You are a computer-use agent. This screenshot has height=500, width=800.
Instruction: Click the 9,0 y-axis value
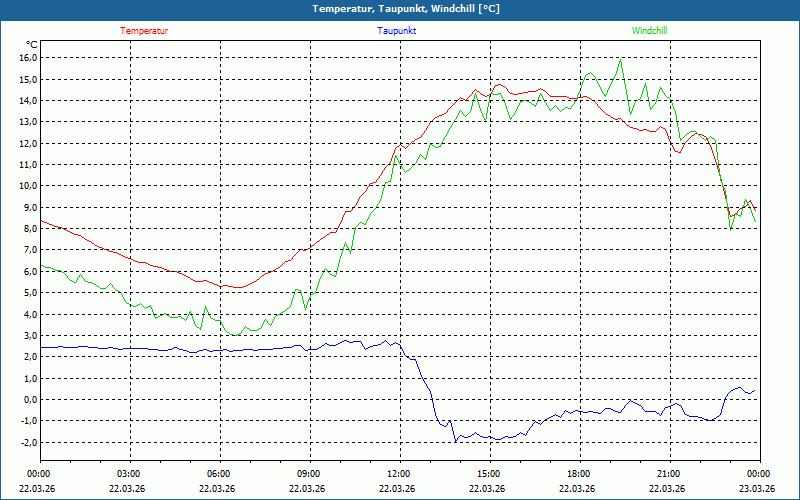coord(31,207)
